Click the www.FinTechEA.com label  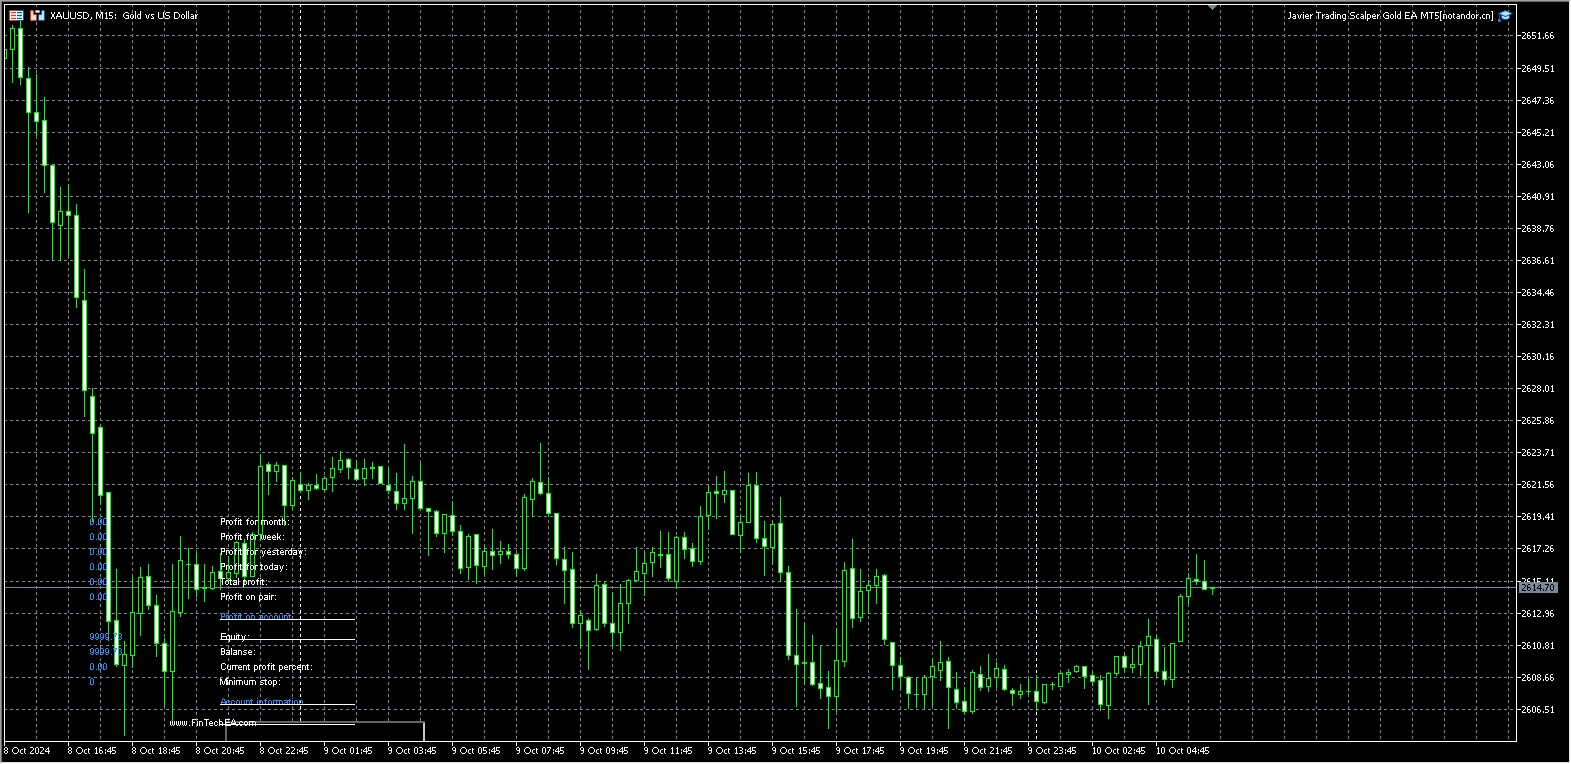click(213, 722)
